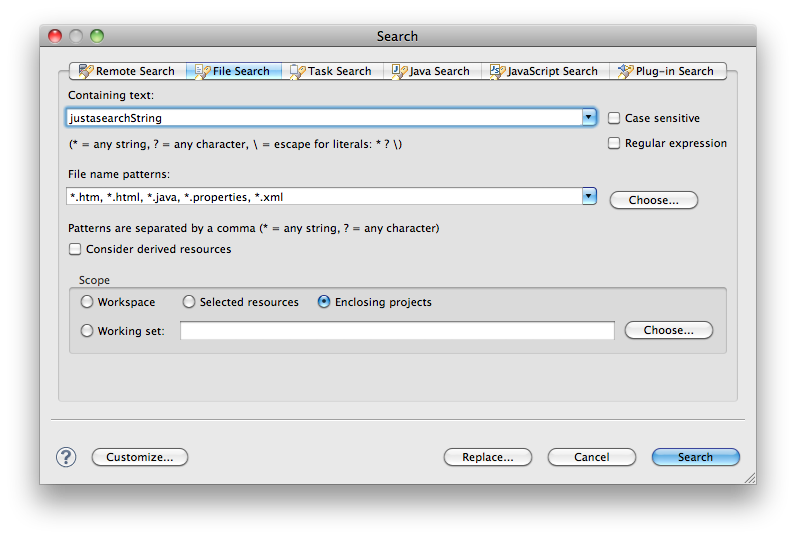Click Choose... next to Working set field
Viewport: 796px width, 539px height.
(x=668, y=330)
